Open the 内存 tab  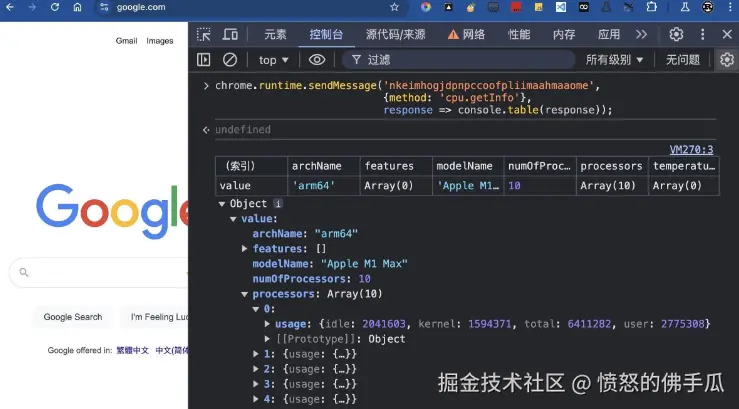pos(564,34)
